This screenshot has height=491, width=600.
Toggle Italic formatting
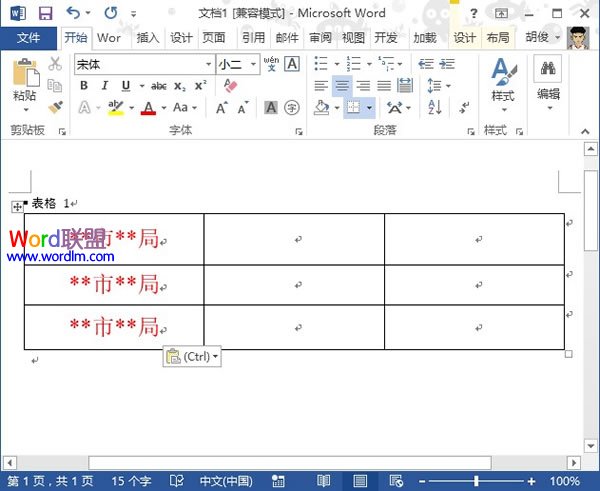coord(105,86)
